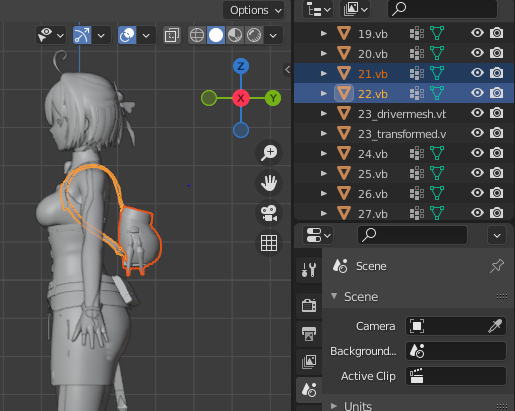This screenshot has height=411, width=515.
Task: Disable 27.vb in renders camera icon
Action: pyautogui.click(x=497, y=213)
